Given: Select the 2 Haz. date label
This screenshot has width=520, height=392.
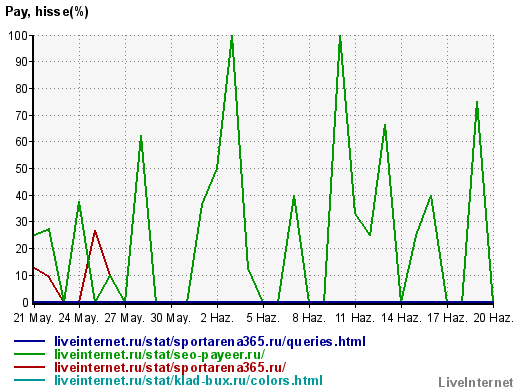Looking at the screenshot, I should [x=217, y=318].
